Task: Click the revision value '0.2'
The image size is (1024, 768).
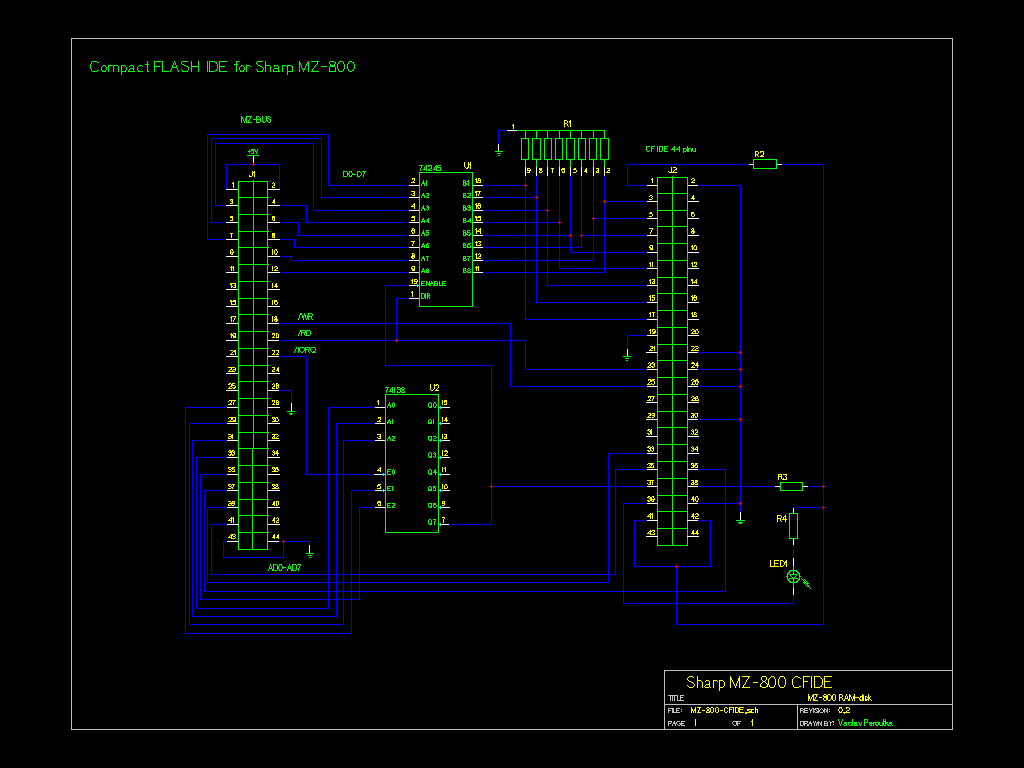Action: pos(844,710)
